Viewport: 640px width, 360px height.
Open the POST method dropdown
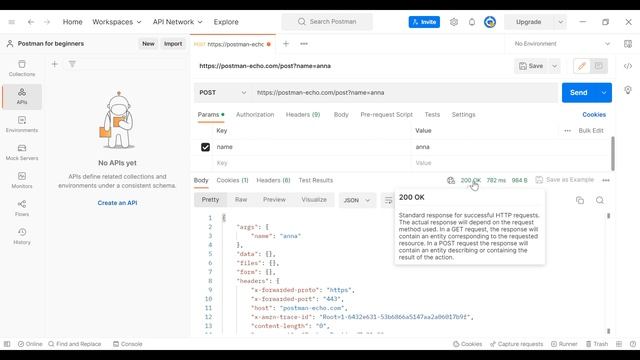[x=223, y=93]
